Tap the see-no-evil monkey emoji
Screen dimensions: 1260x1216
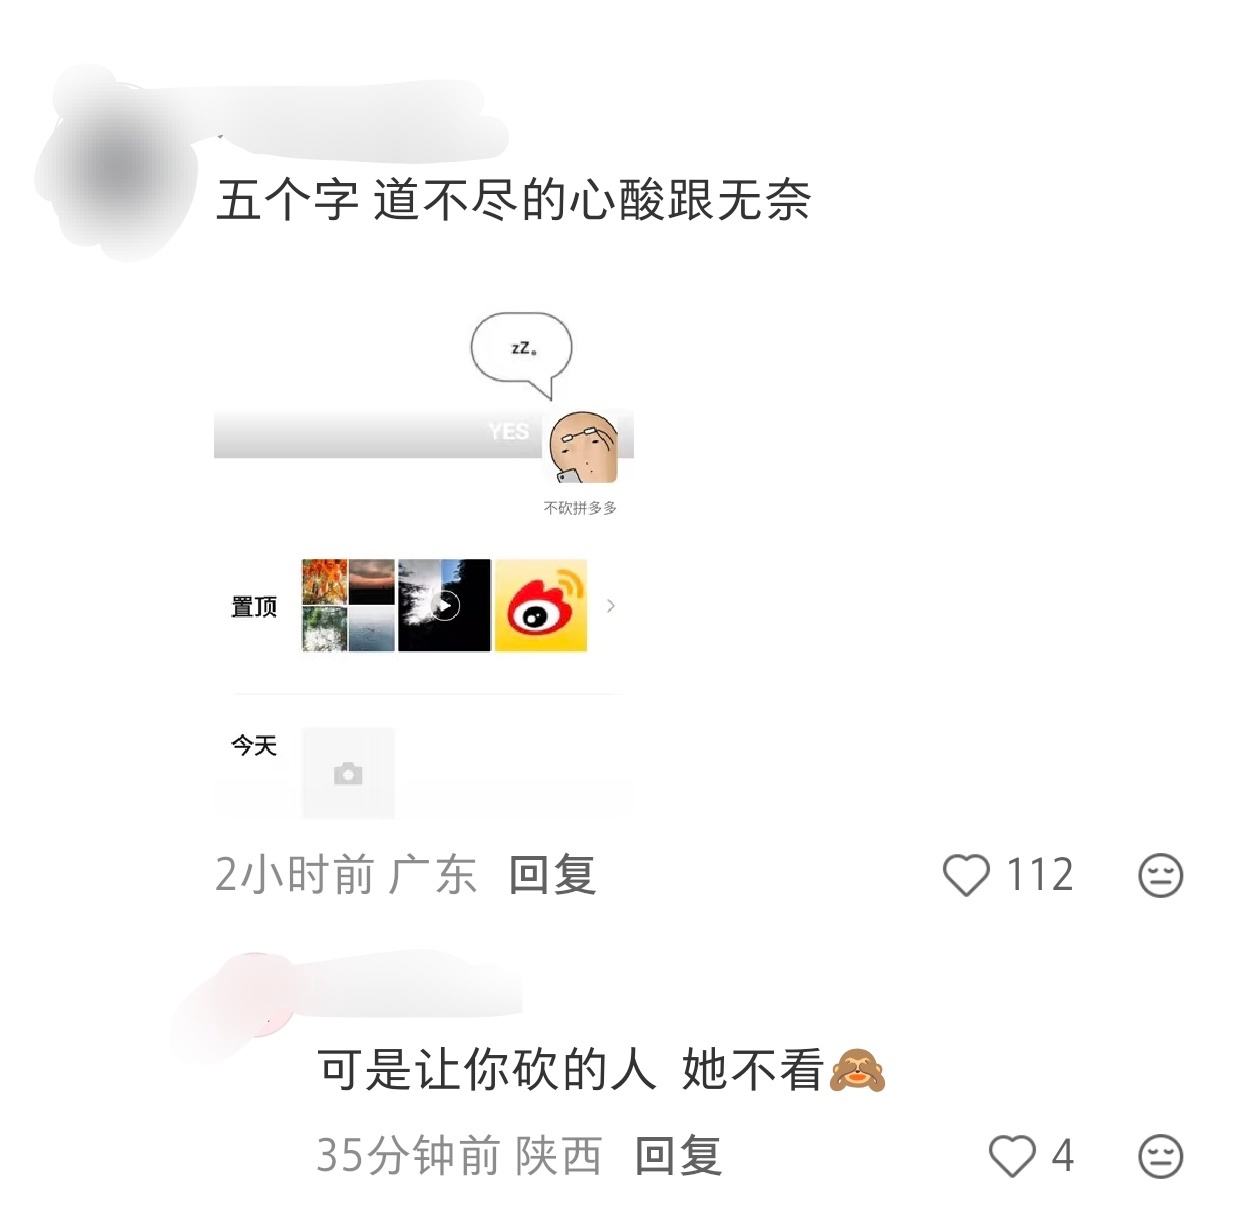(857, 1070)
